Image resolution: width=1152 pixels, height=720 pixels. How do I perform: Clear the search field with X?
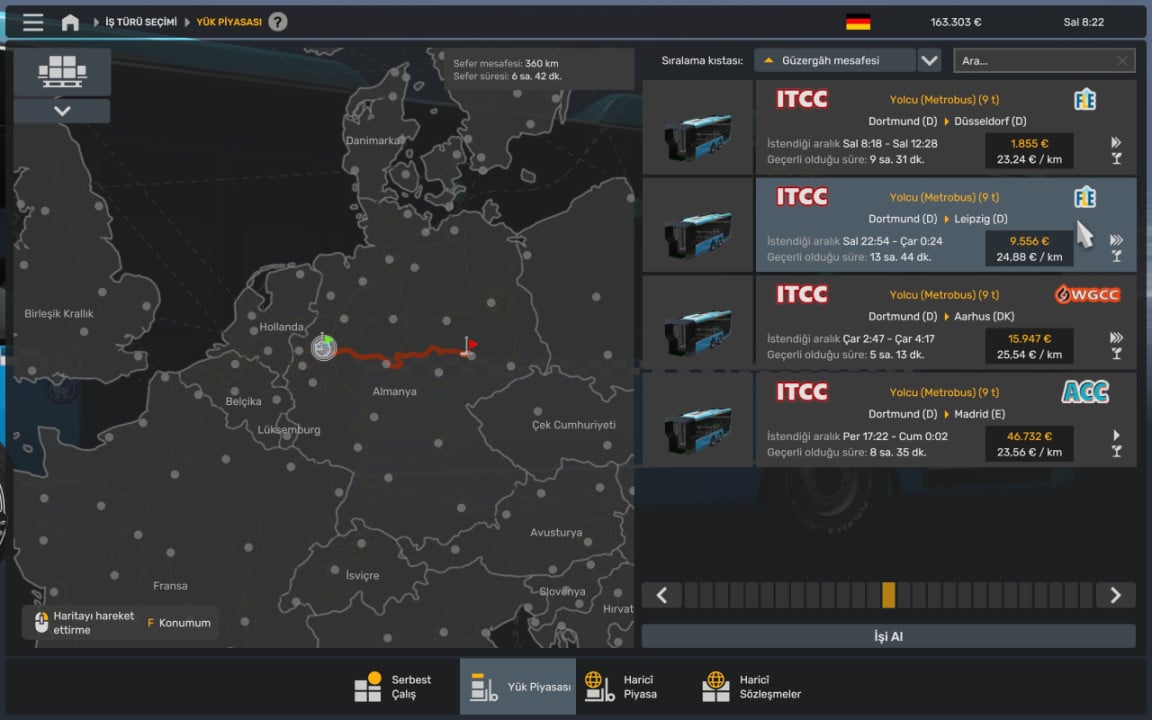tap(1122, 61)
